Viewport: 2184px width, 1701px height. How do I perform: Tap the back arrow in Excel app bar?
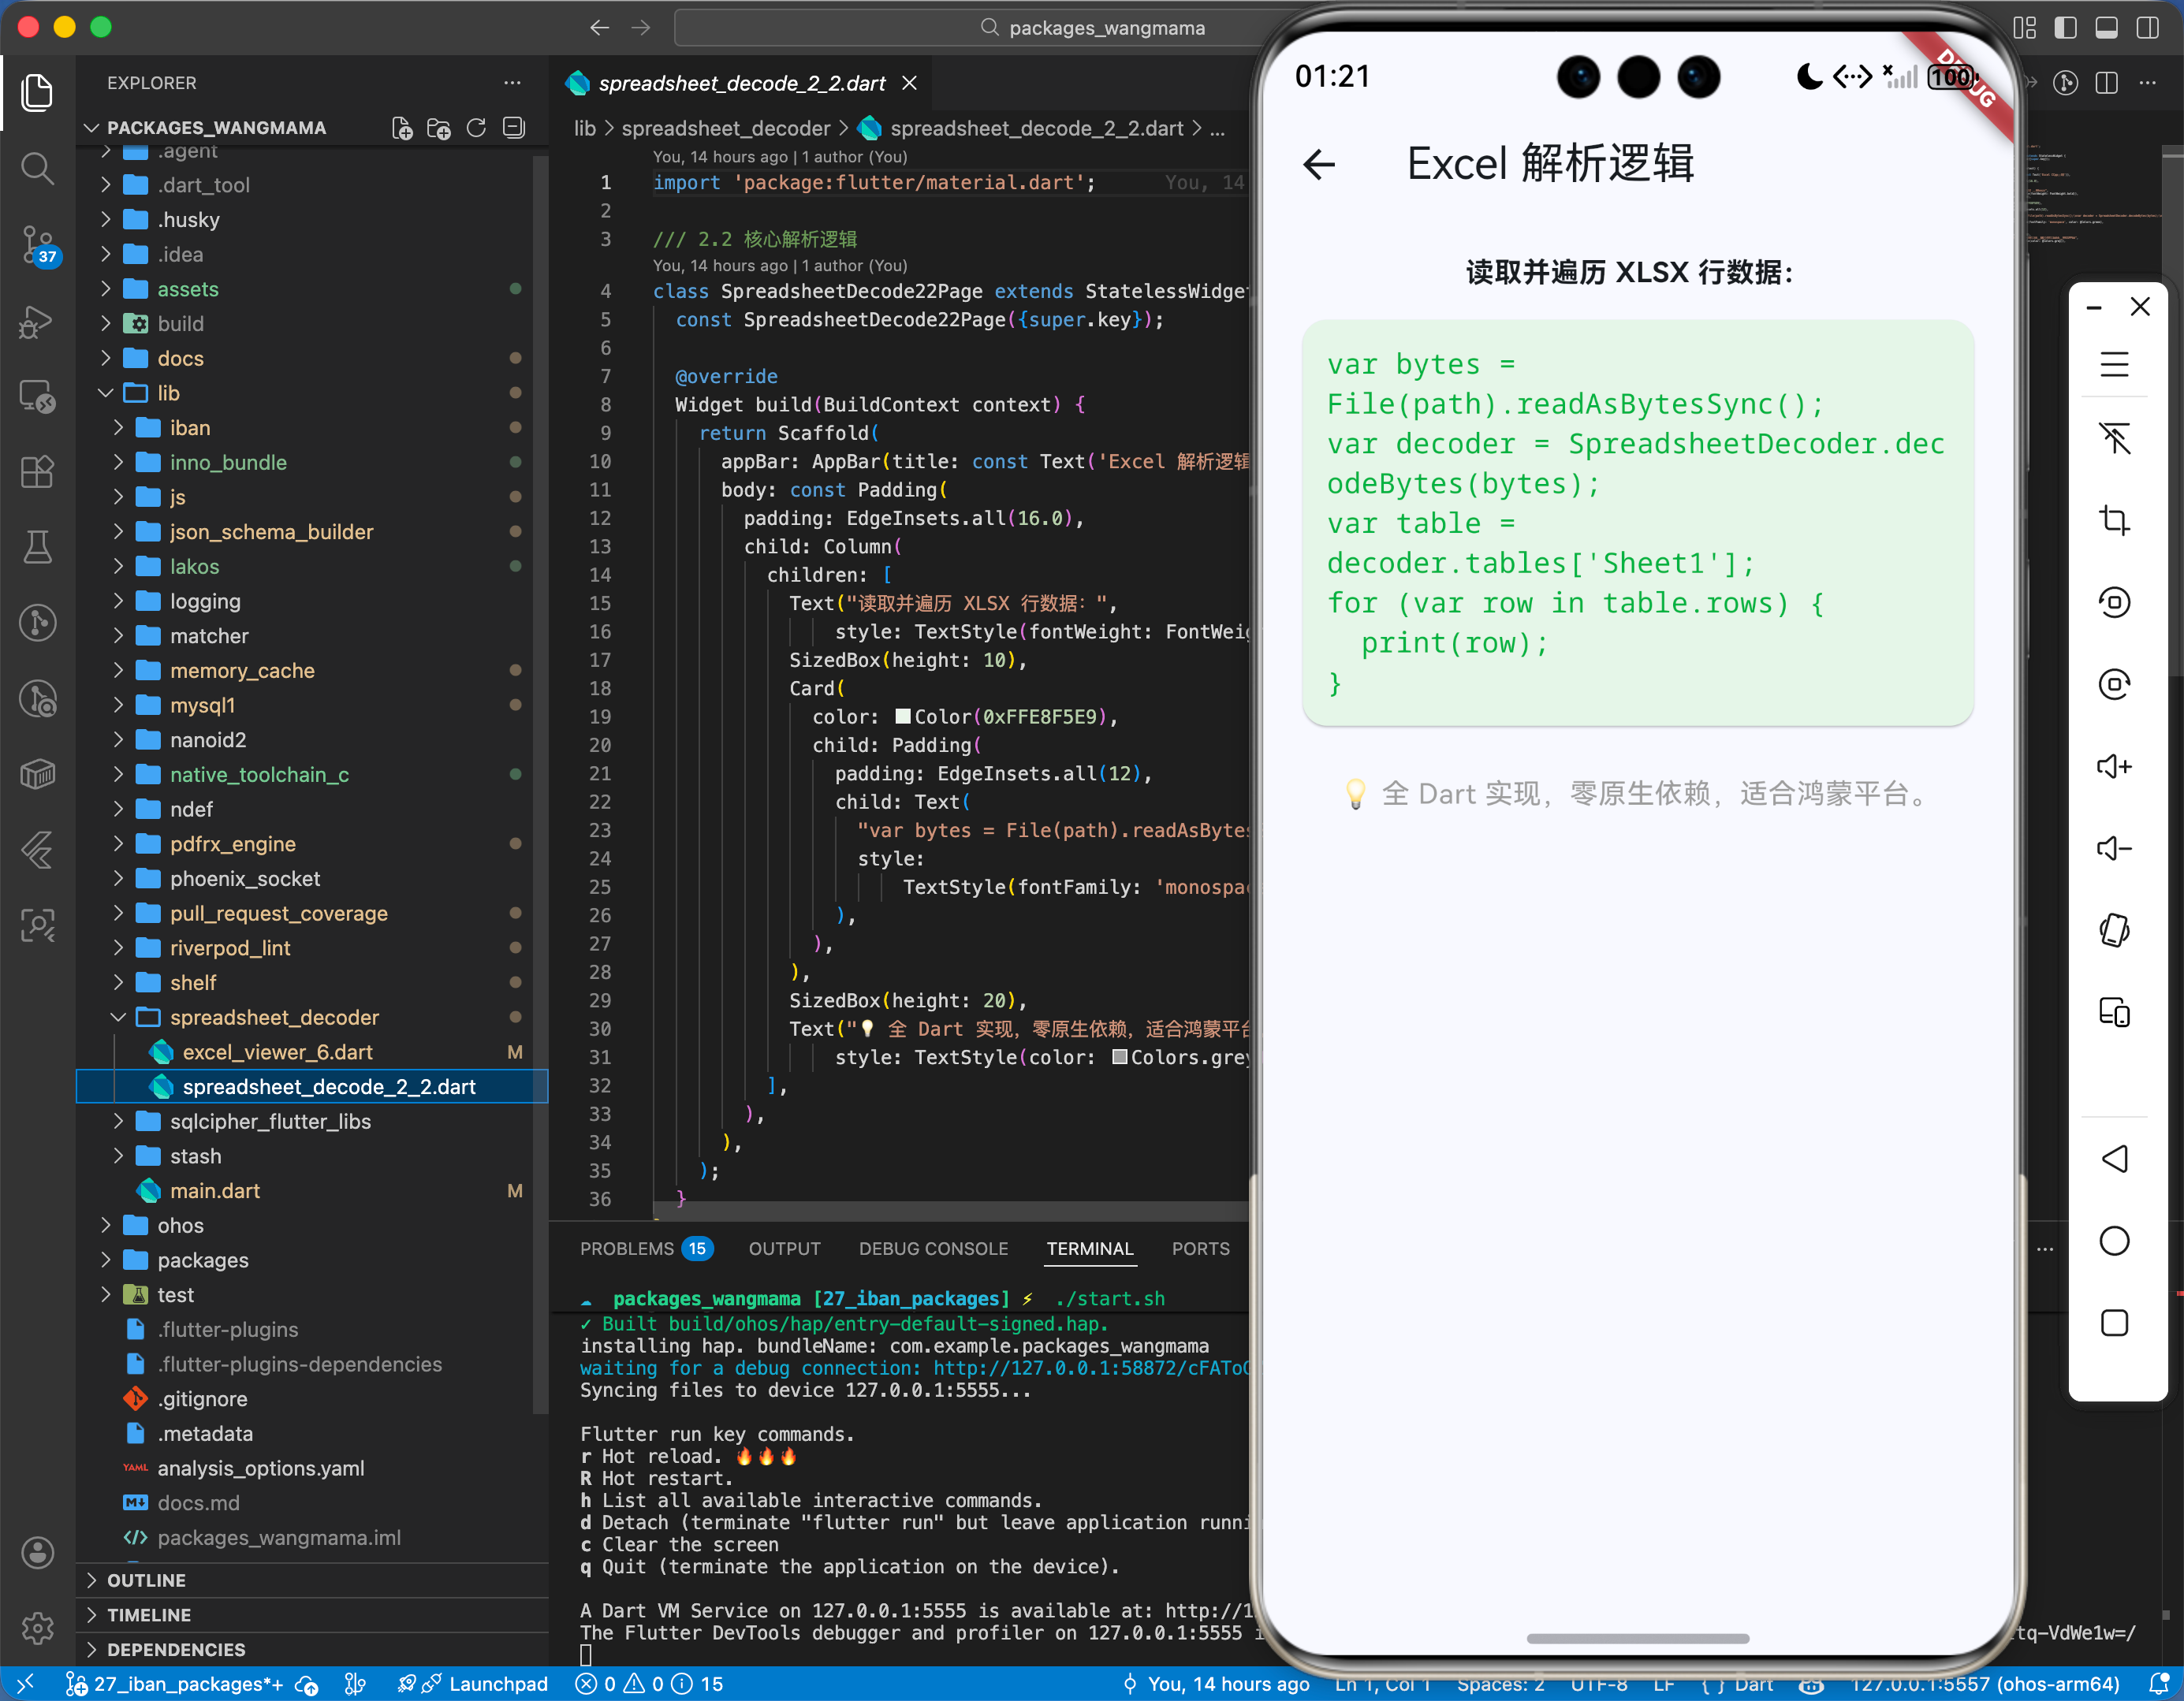point(1319,164)
